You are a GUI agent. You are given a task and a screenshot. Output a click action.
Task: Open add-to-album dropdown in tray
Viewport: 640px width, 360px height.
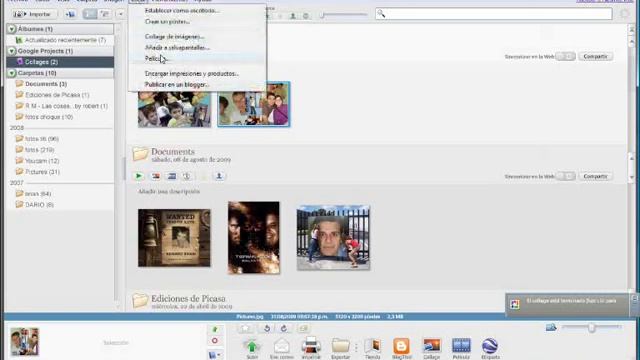pos(215,355)
